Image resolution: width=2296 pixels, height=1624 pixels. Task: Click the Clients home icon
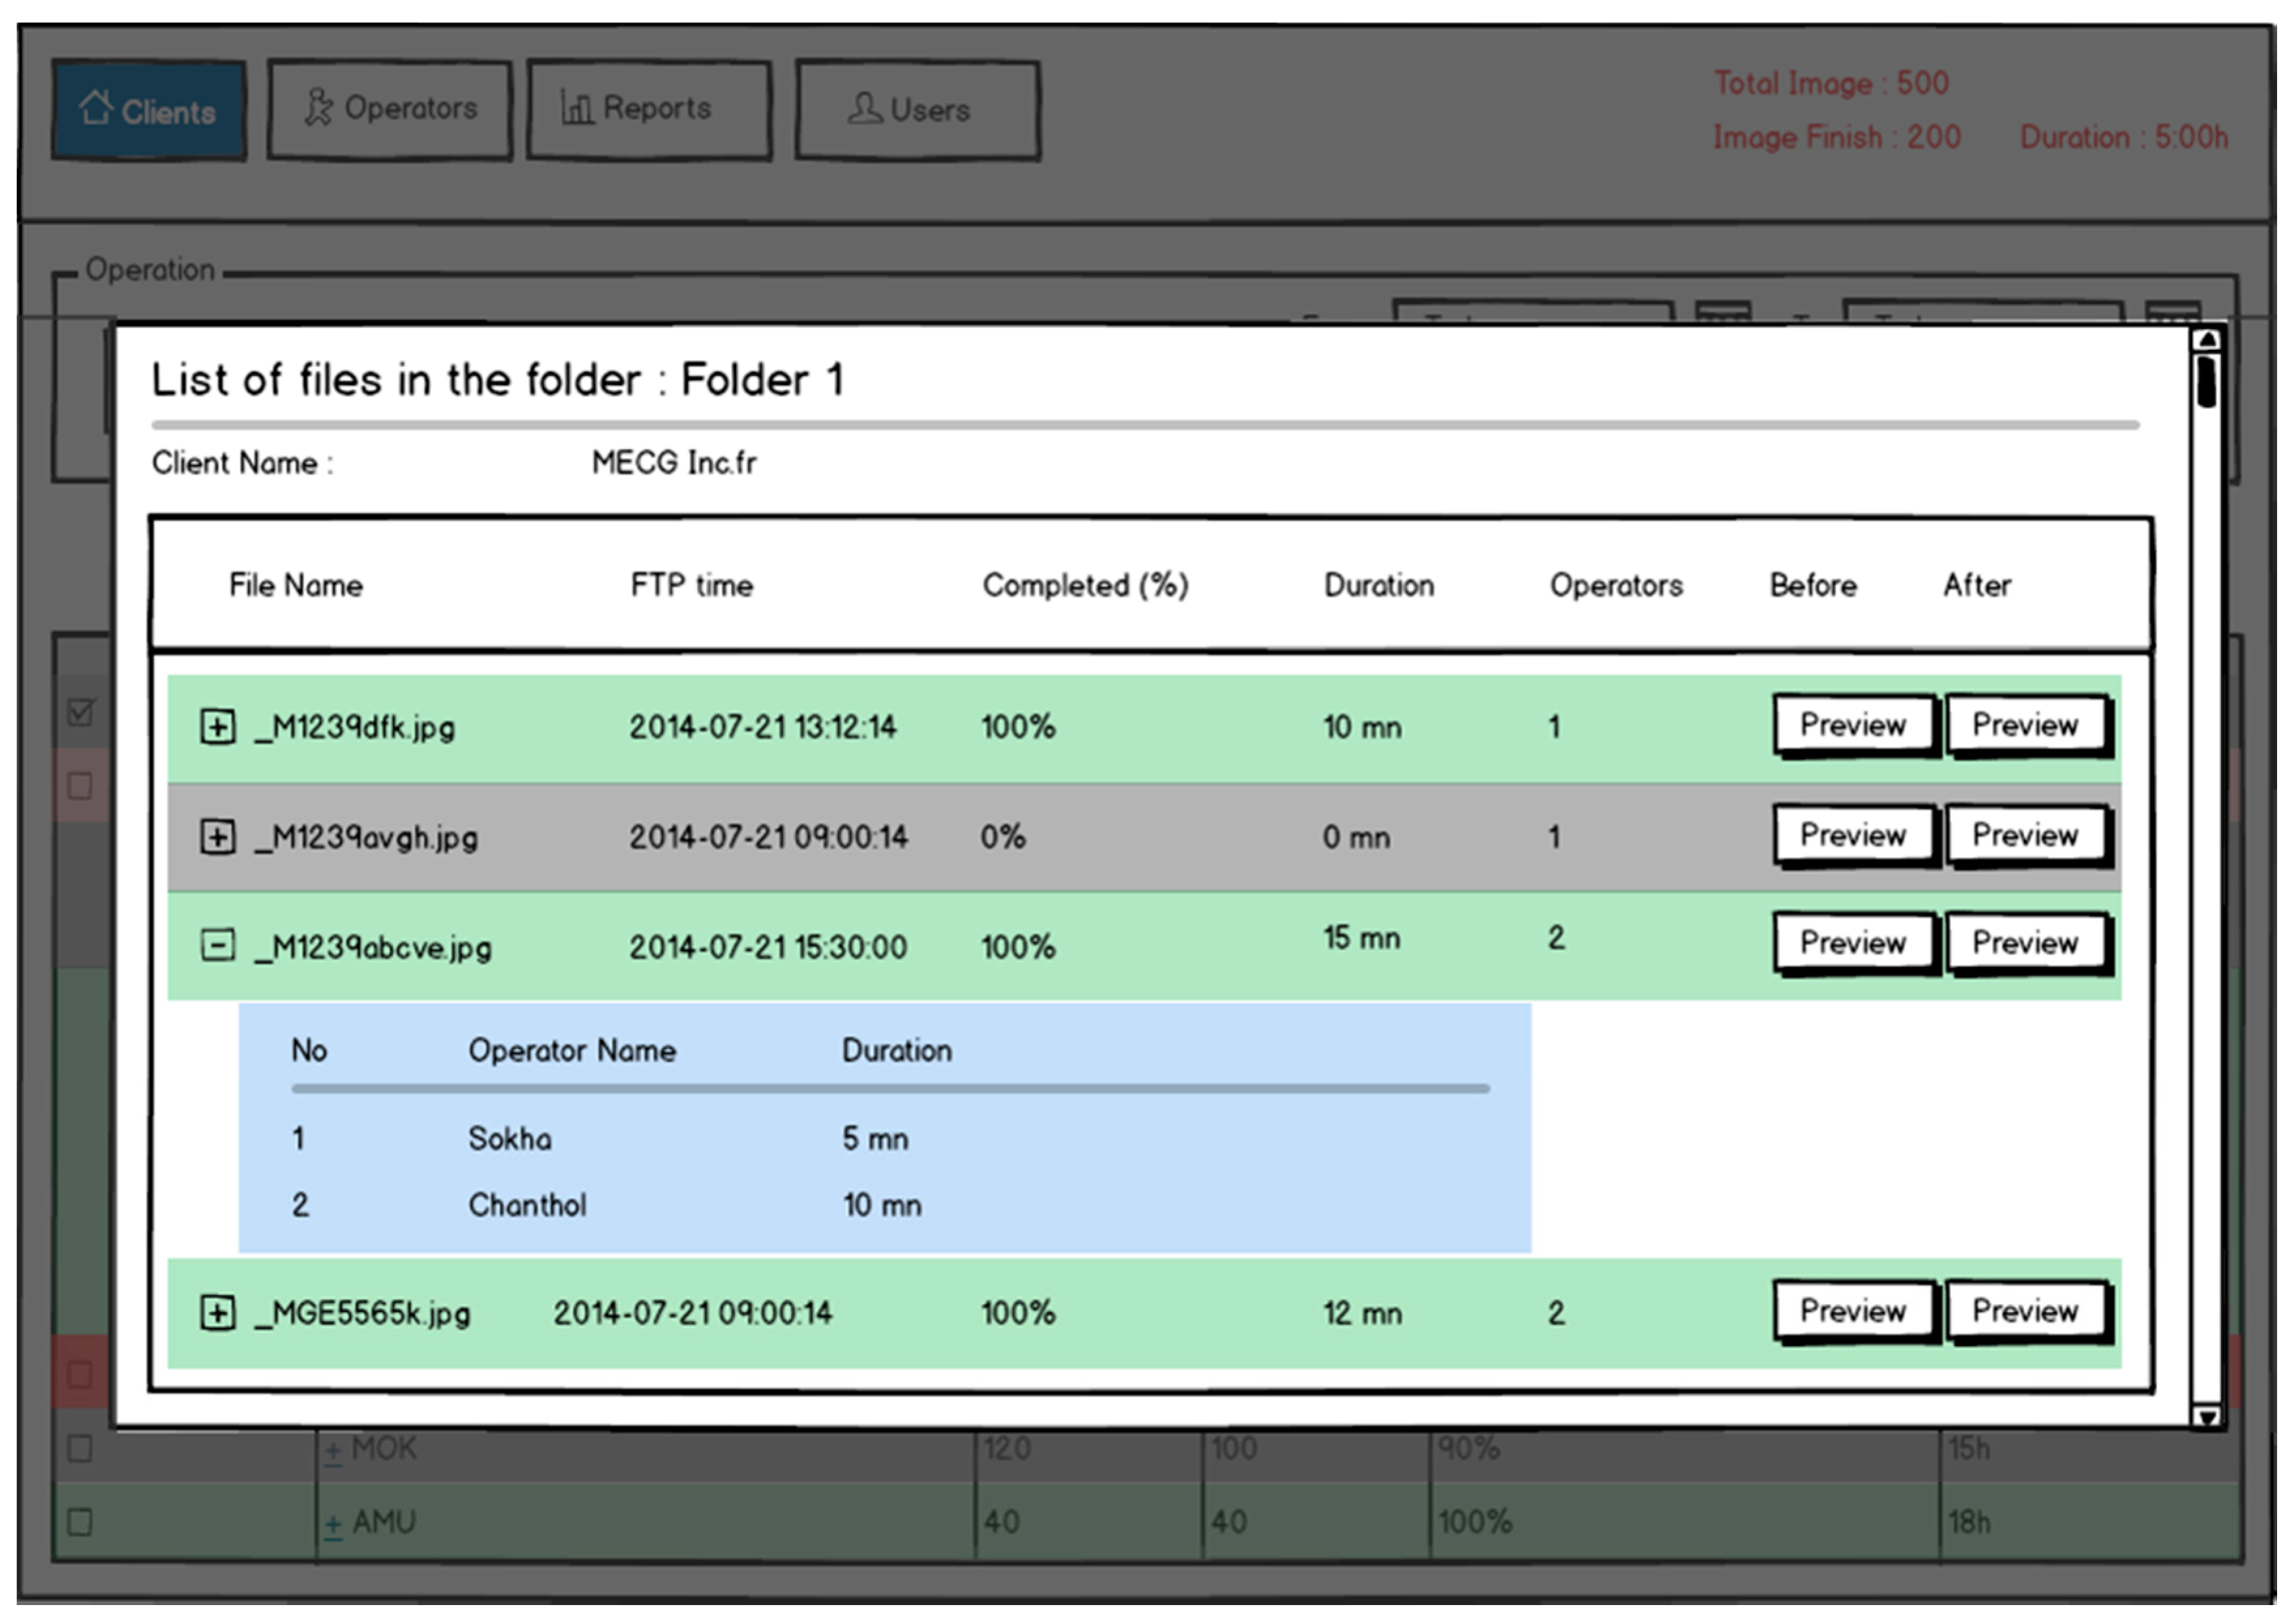point(96,107)
